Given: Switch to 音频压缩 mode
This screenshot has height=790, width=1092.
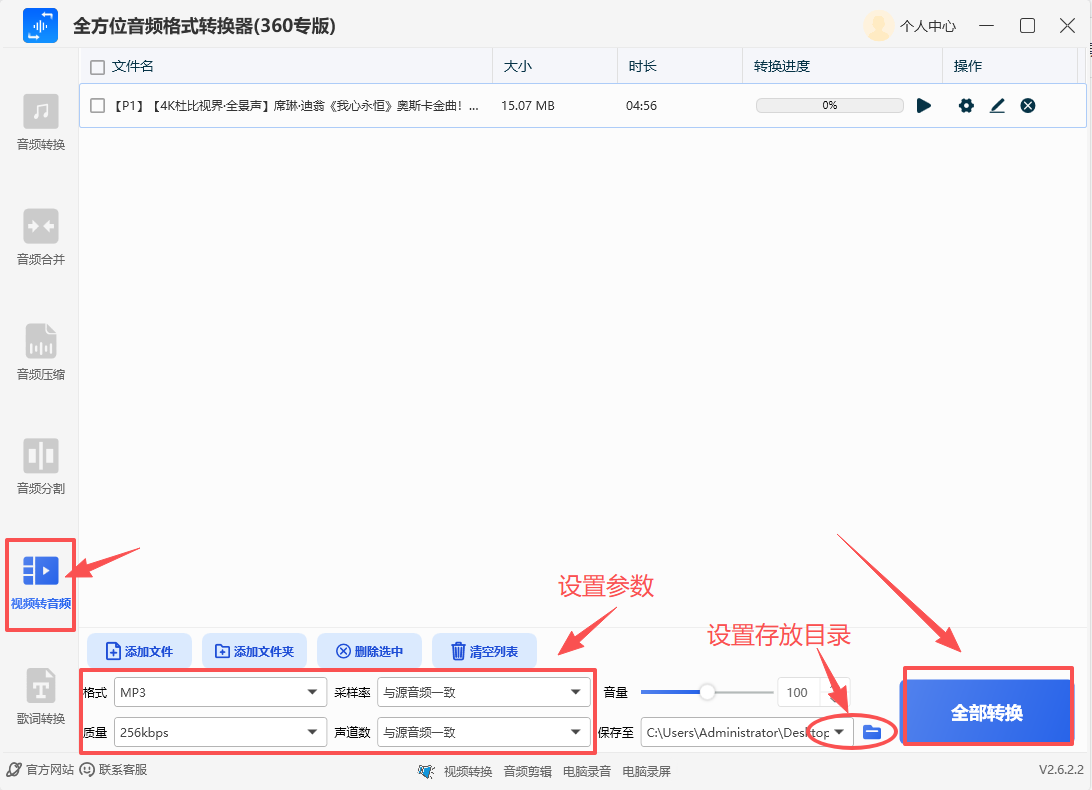Looking at the screenshot, I should click(x=40, y=350).
